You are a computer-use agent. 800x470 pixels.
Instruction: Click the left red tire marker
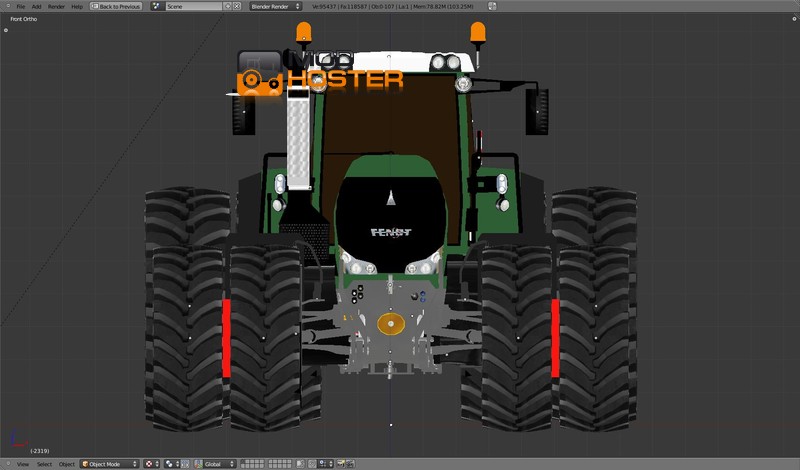click(x=227, y=338)
